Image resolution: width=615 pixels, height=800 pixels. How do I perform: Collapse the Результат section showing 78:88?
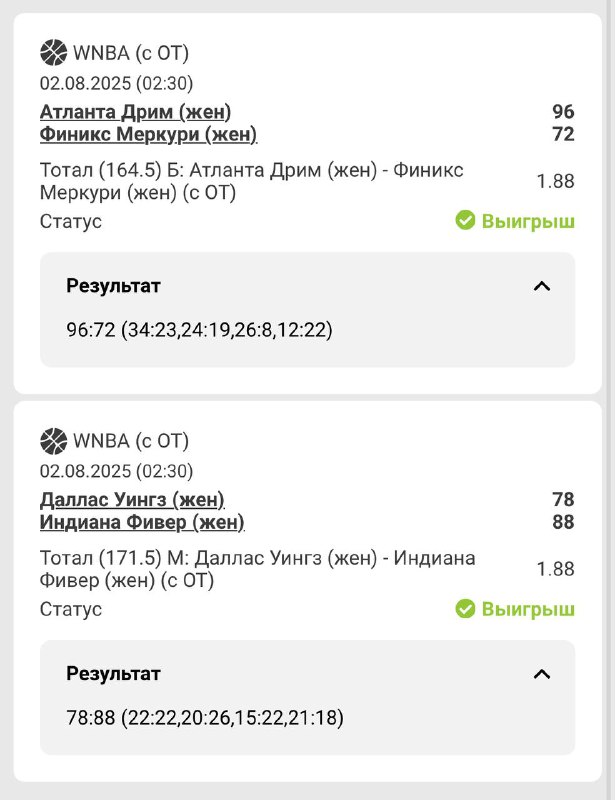pyautogui.click(x=542, y=674)
